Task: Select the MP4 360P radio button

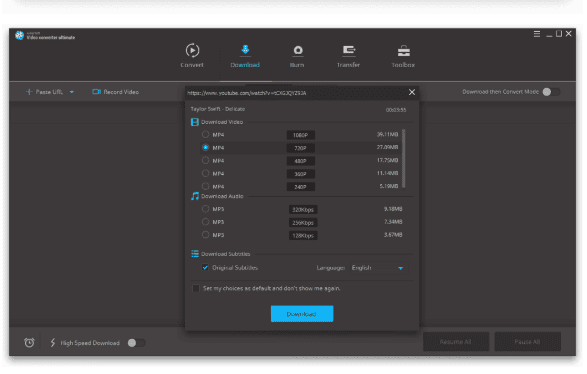Action: [x=205, y=173]
